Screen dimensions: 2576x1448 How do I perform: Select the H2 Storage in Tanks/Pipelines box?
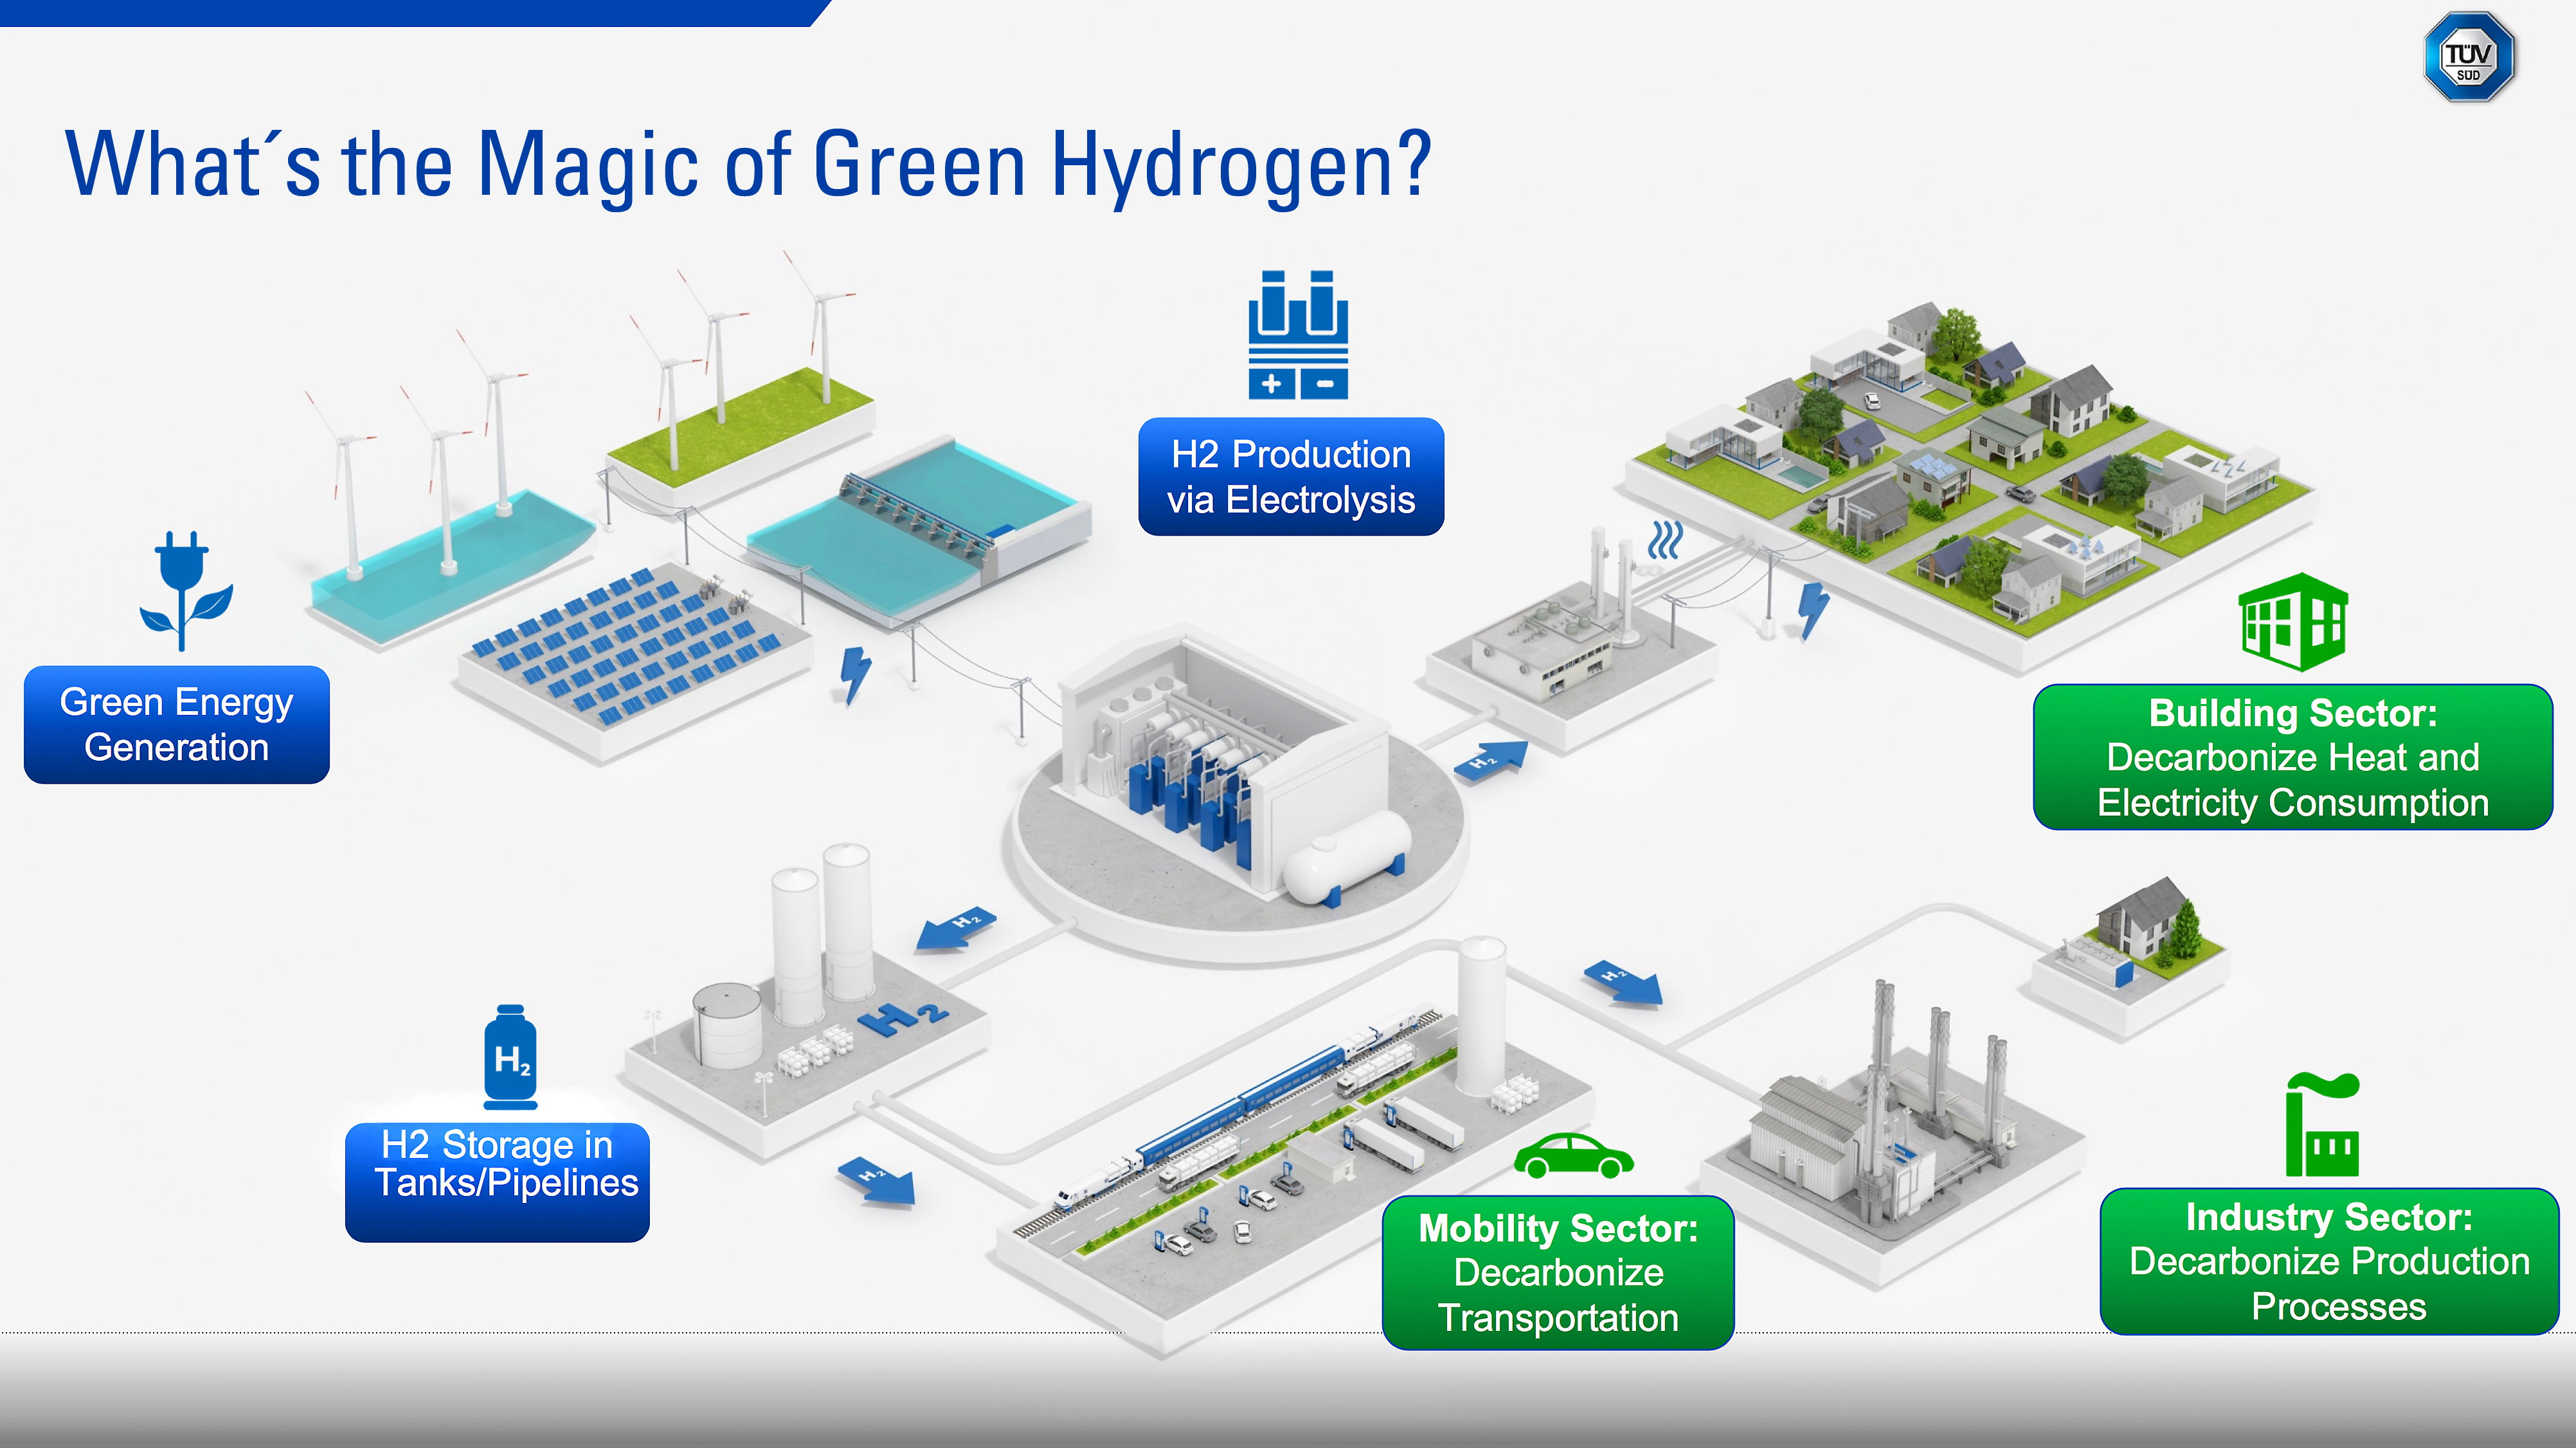pyautogui.click(x=497, y=1181)
